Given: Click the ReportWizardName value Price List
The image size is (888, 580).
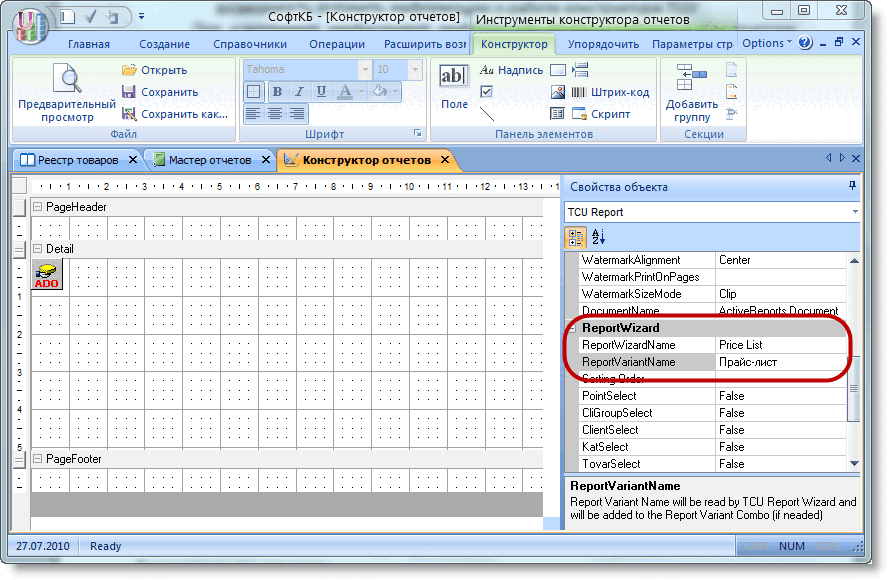Looking at the screenshot, I should (781, 345).
